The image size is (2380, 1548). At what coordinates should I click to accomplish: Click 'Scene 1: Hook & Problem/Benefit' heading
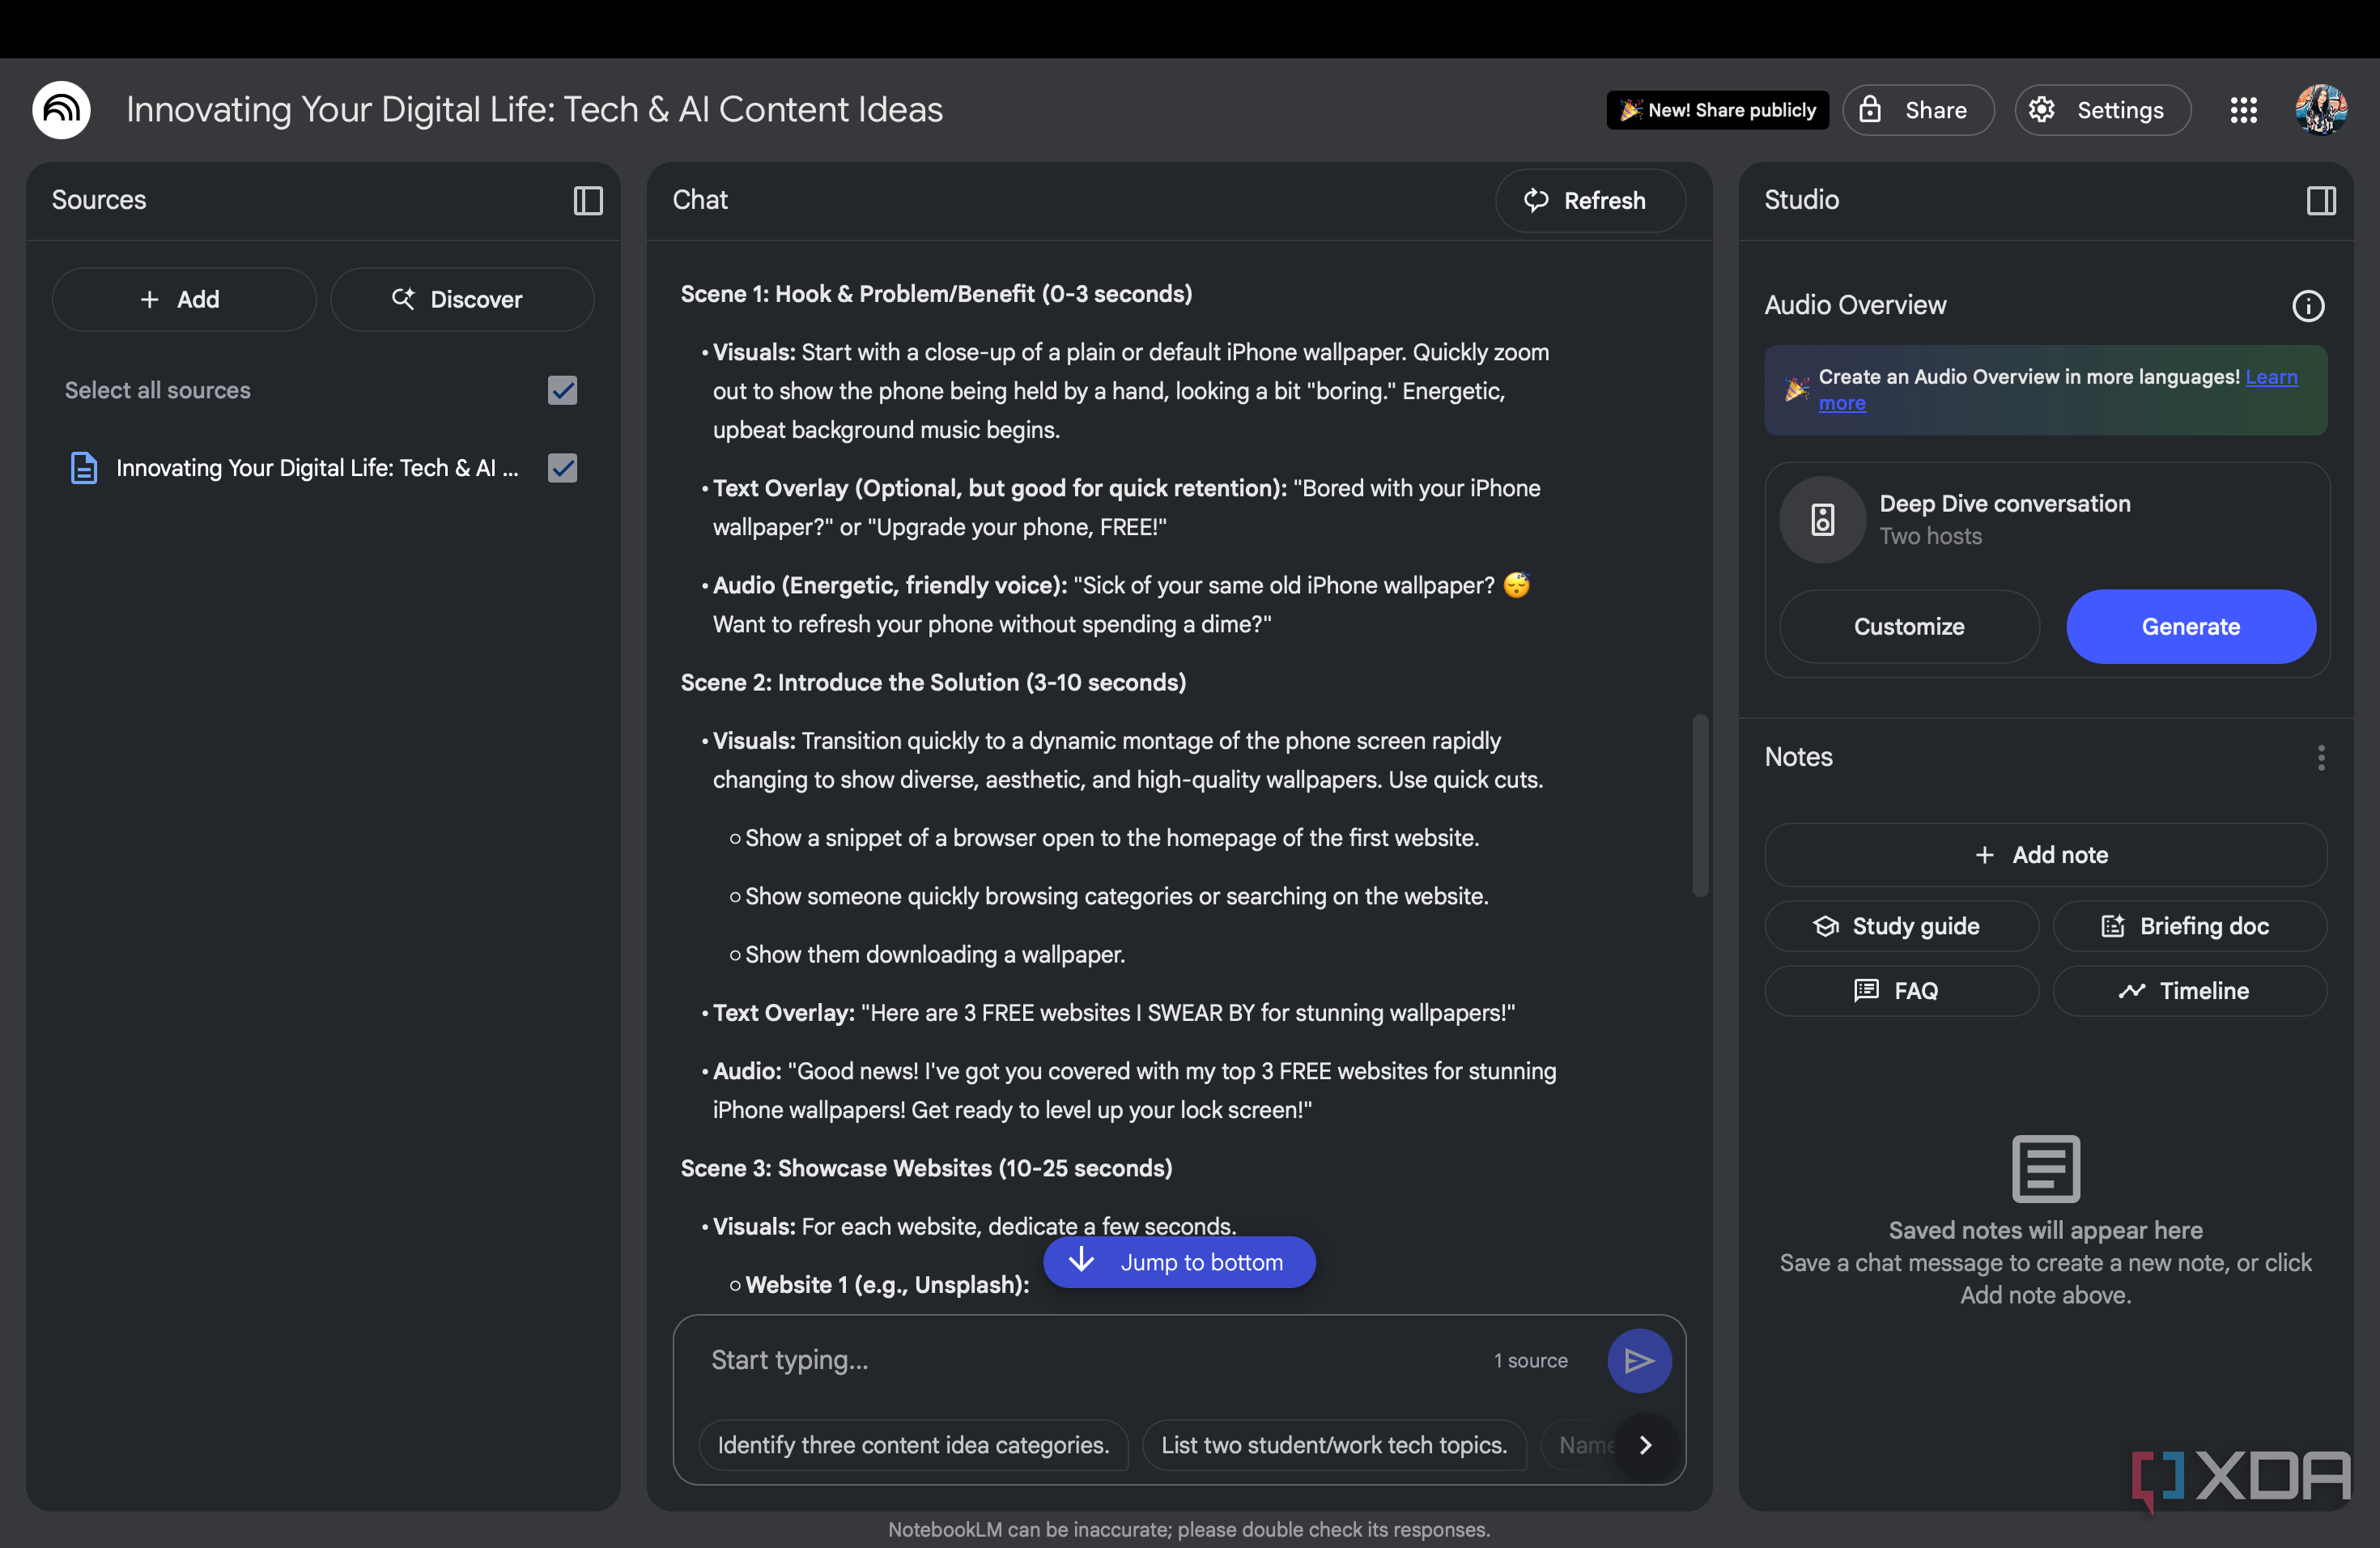coord(936,294)
